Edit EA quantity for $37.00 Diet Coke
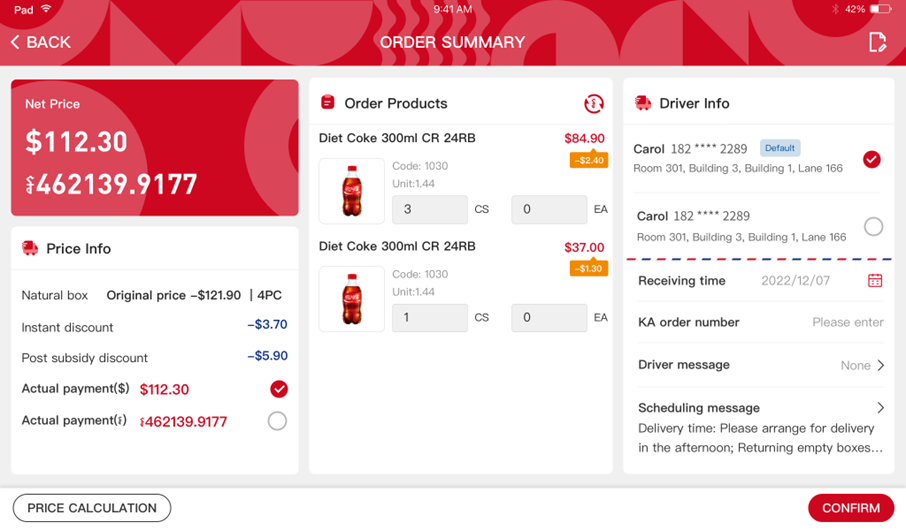This screenshot has width=906, height=530. pos(549,317)
